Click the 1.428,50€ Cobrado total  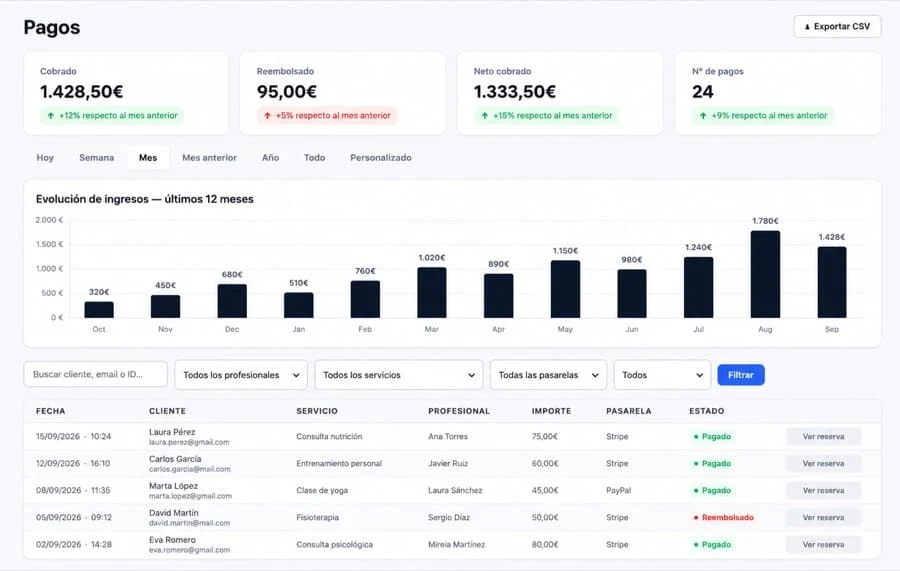82,92
